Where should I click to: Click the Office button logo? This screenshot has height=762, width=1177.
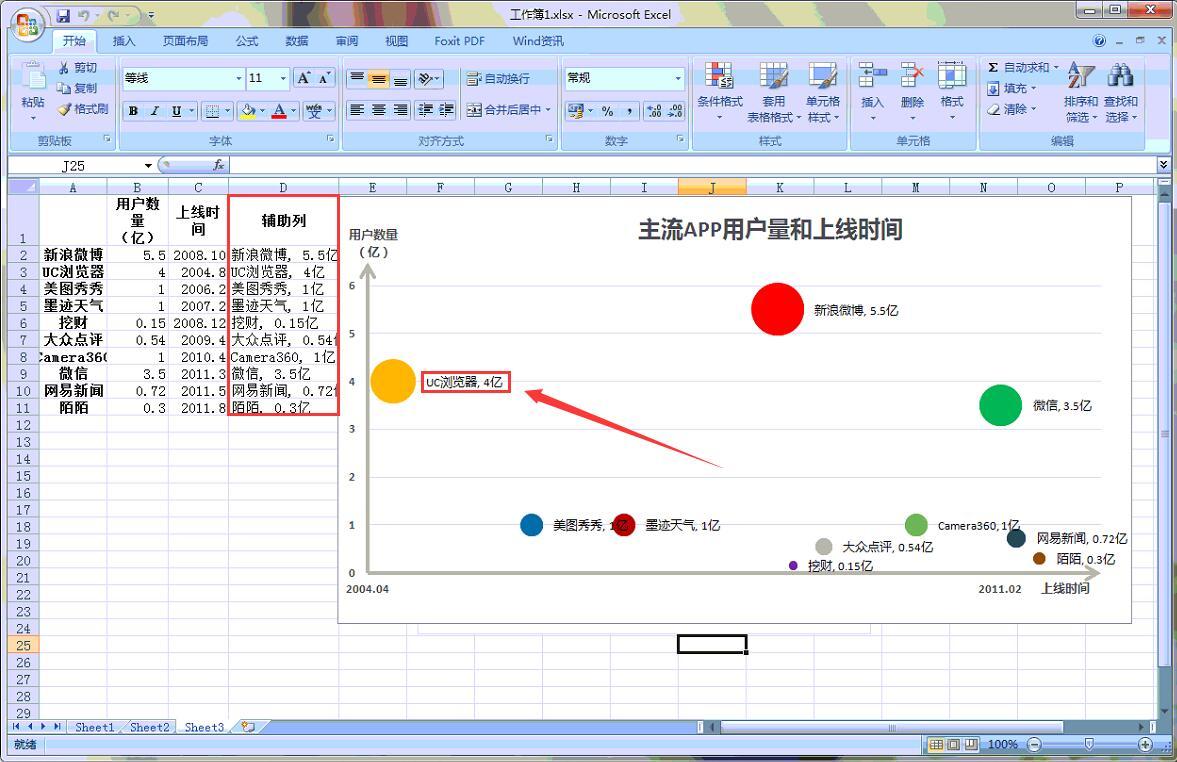tap(27, 25)
